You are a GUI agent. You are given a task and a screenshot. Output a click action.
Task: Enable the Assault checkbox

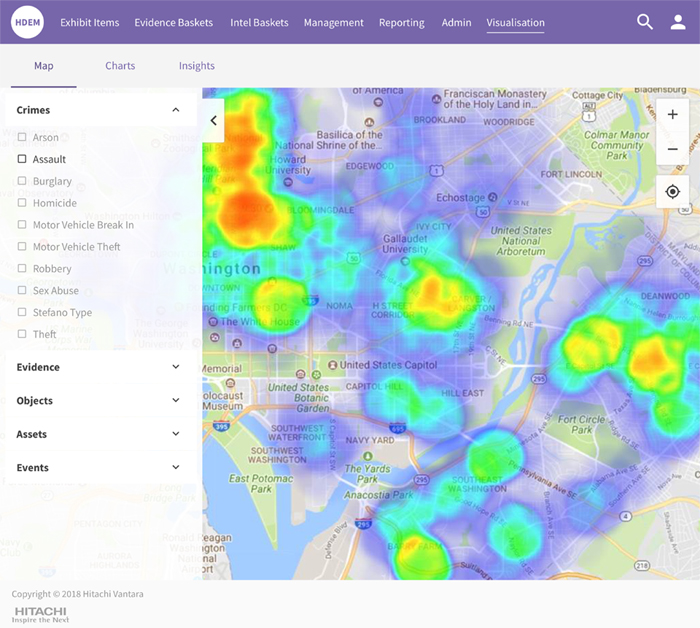tap(22, 159)
